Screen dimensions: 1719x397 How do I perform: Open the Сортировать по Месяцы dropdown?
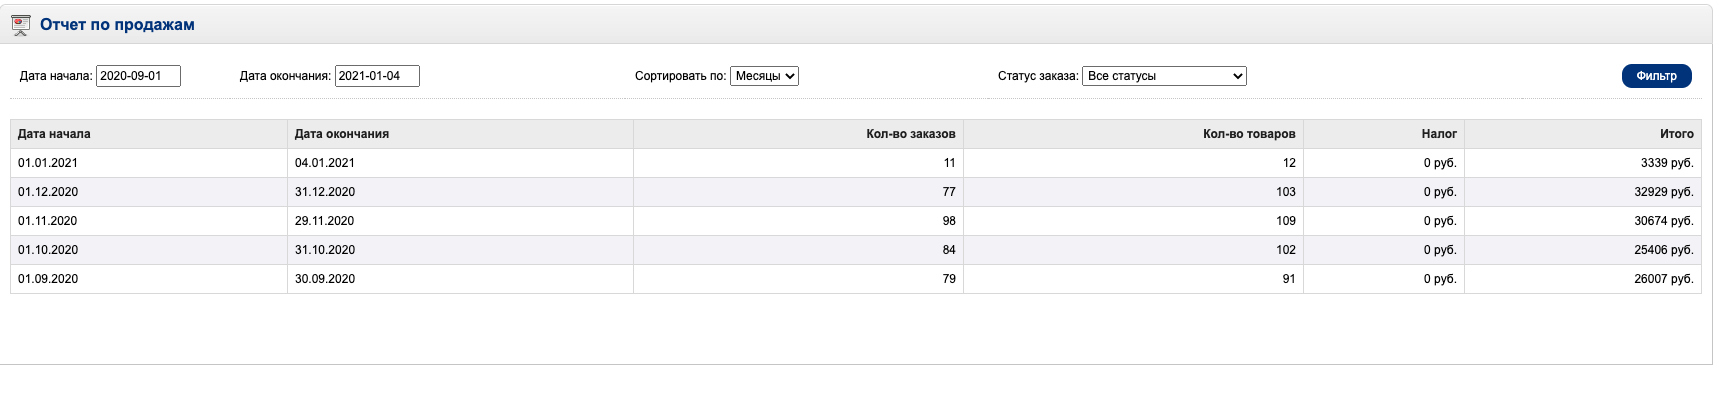764,76
